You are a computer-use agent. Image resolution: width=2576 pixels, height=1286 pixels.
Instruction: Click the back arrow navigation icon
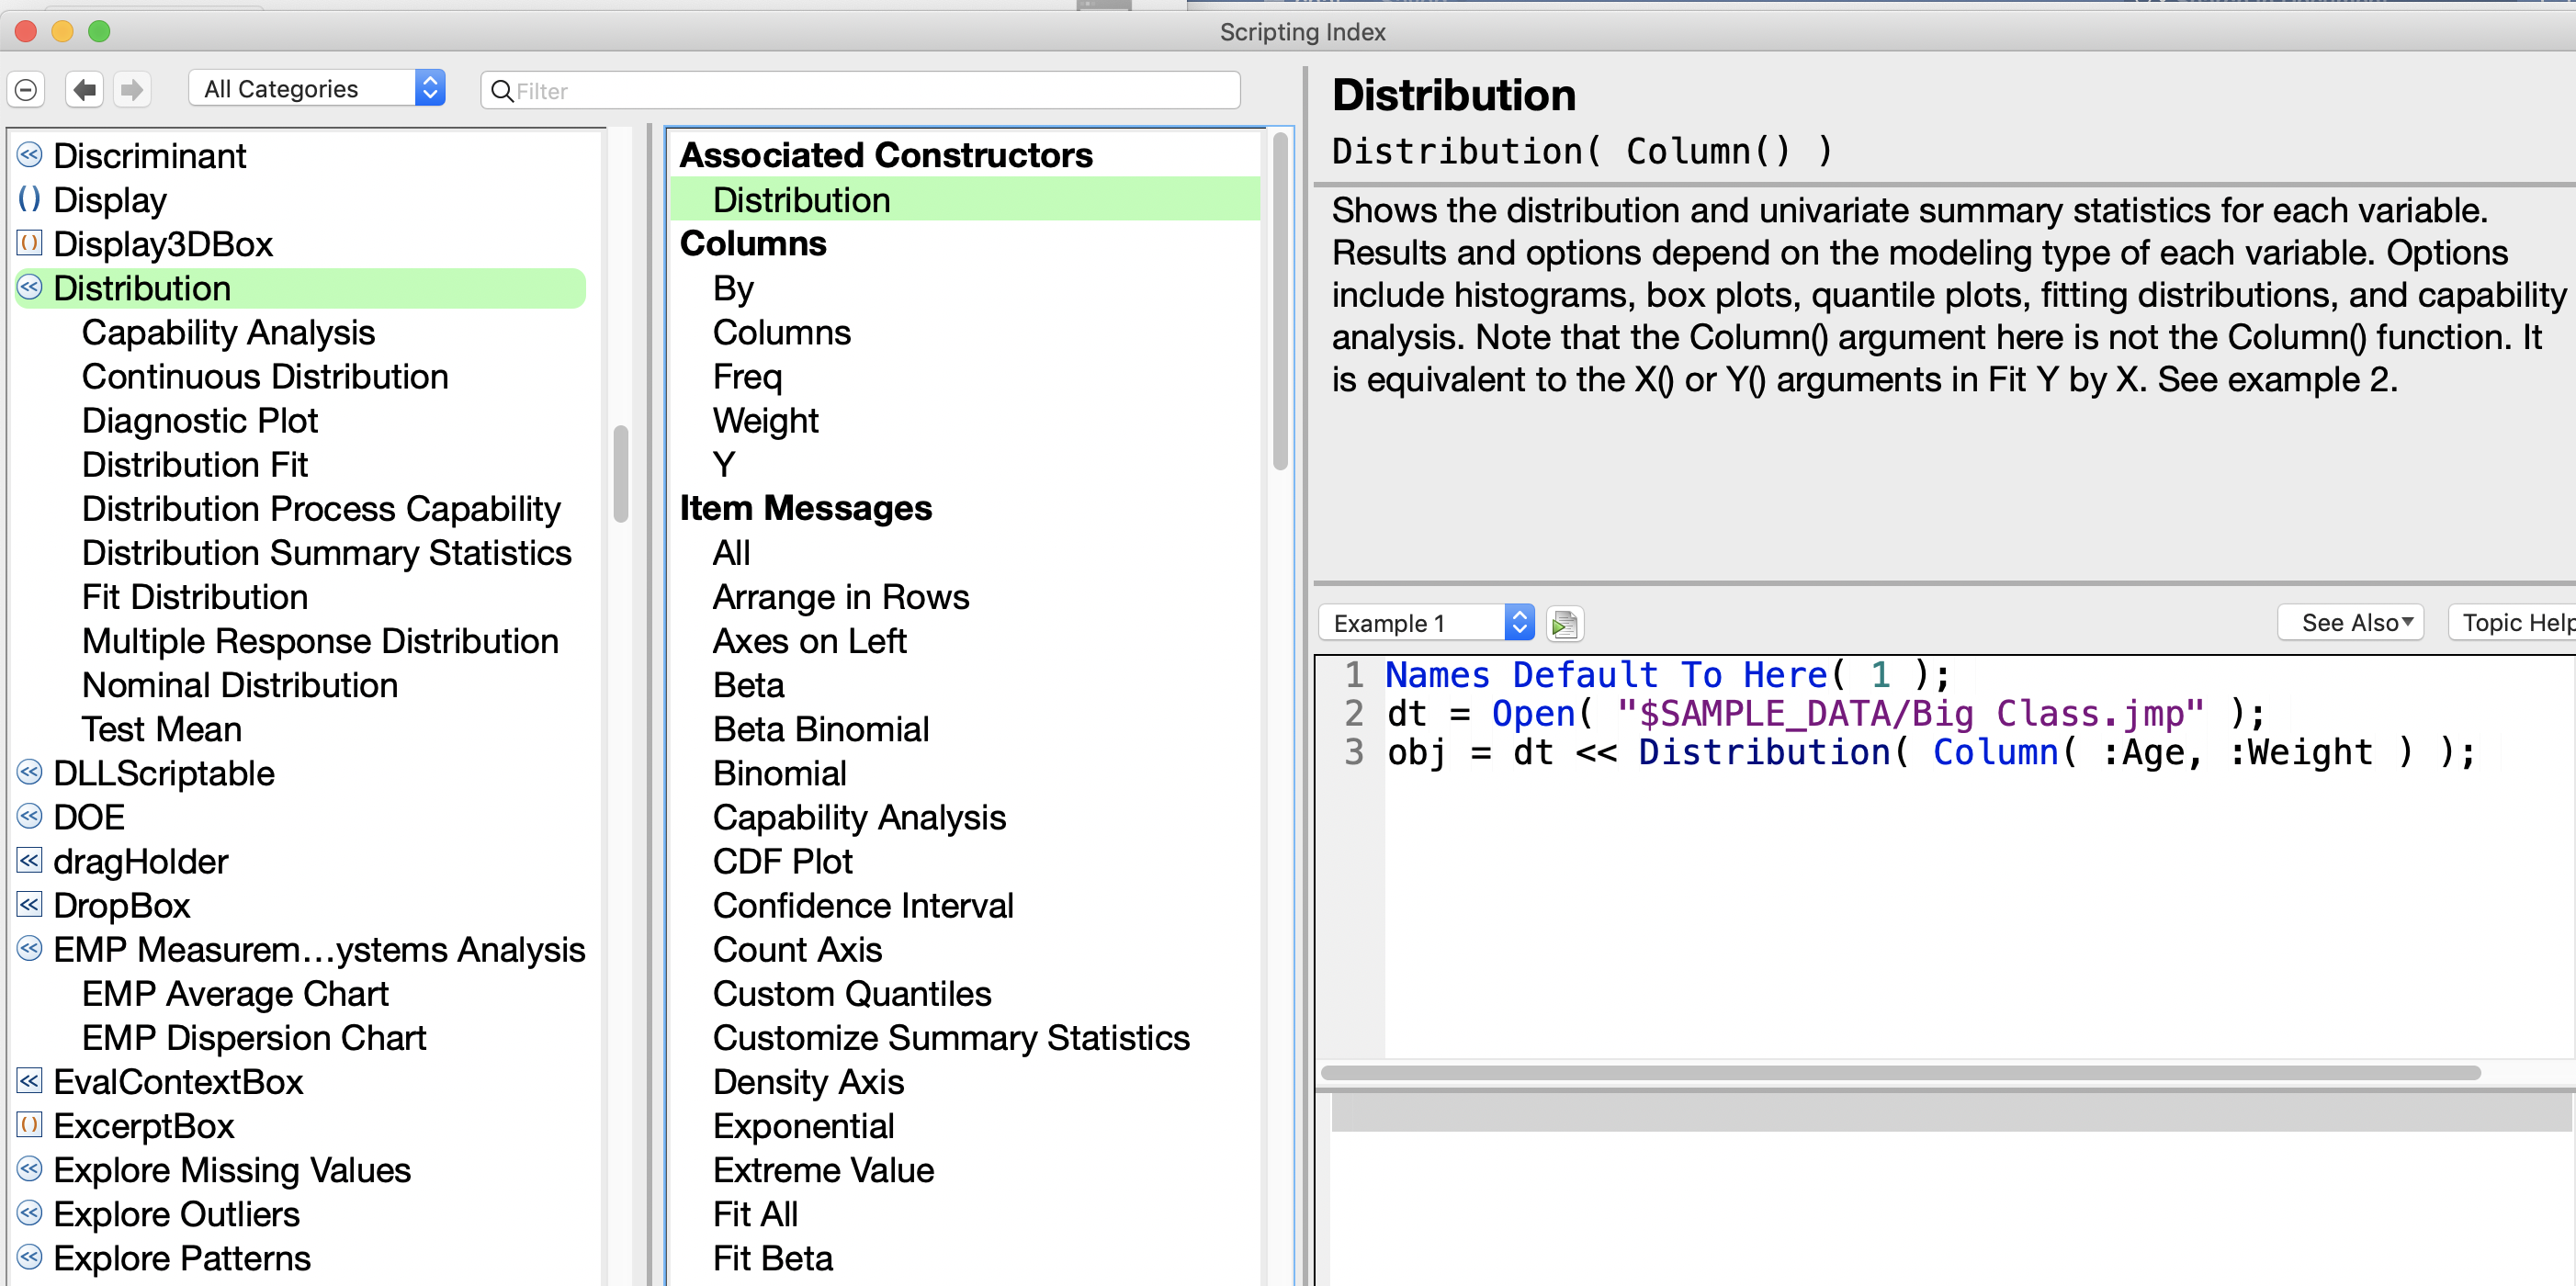[85, 90]
